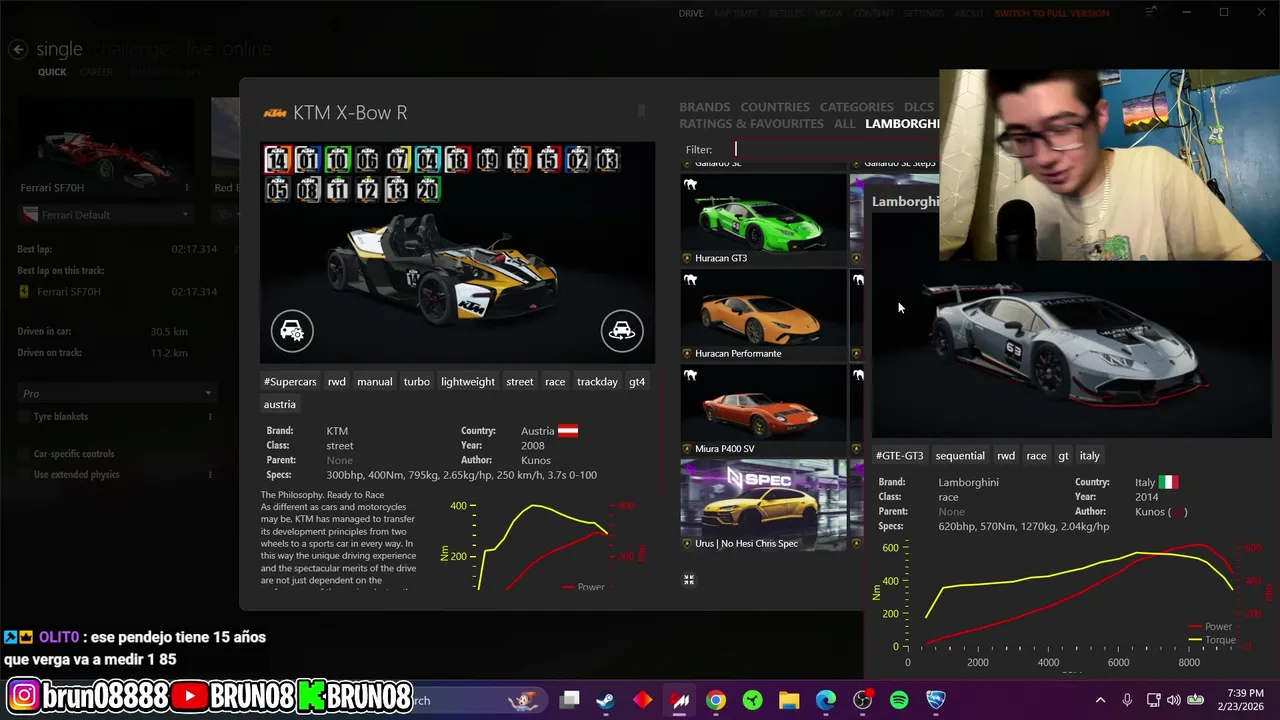Click the #GTE-GT3 tag on Lamborghini preview

click(900, 456)
